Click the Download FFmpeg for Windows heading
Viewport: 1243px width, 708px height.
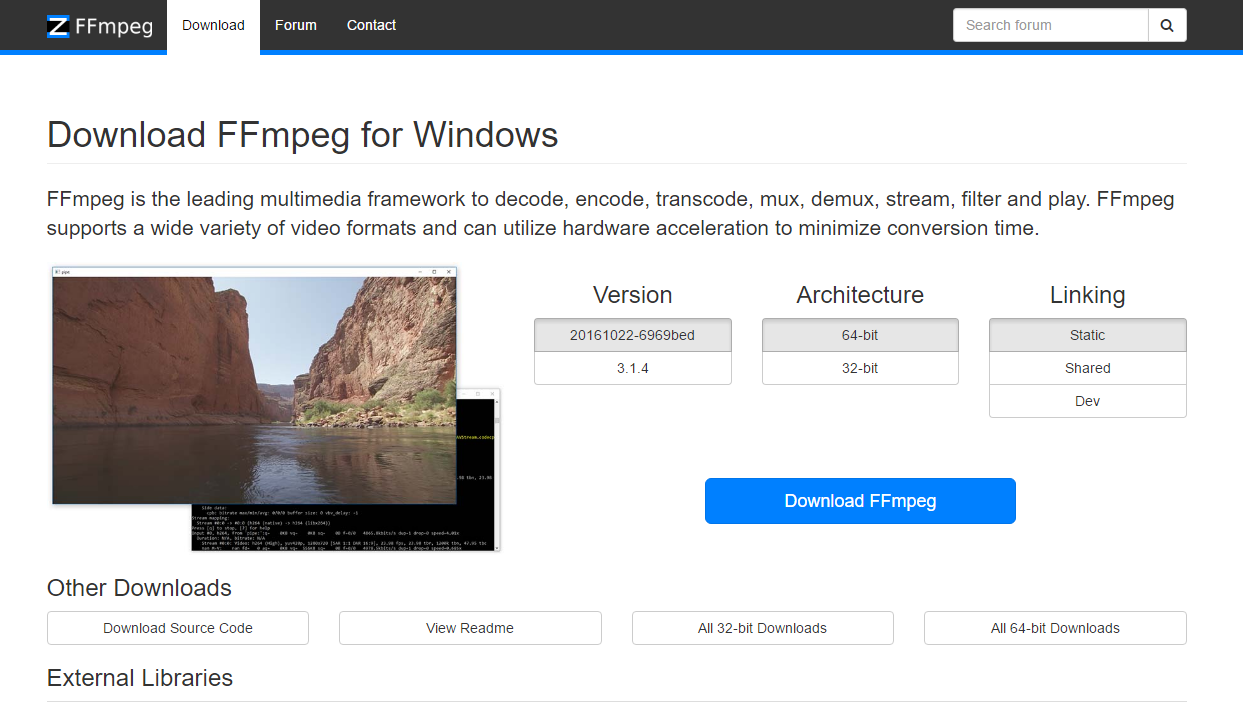(x=303, y=135)
